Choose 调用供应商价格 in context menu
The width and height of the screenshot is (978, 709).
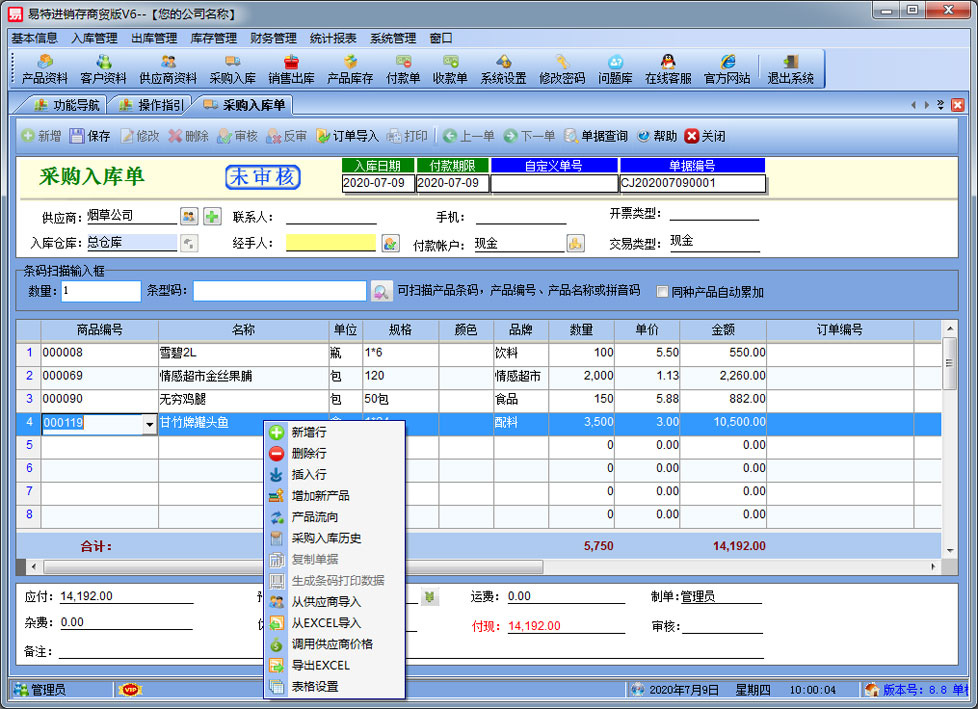[334, 644]
